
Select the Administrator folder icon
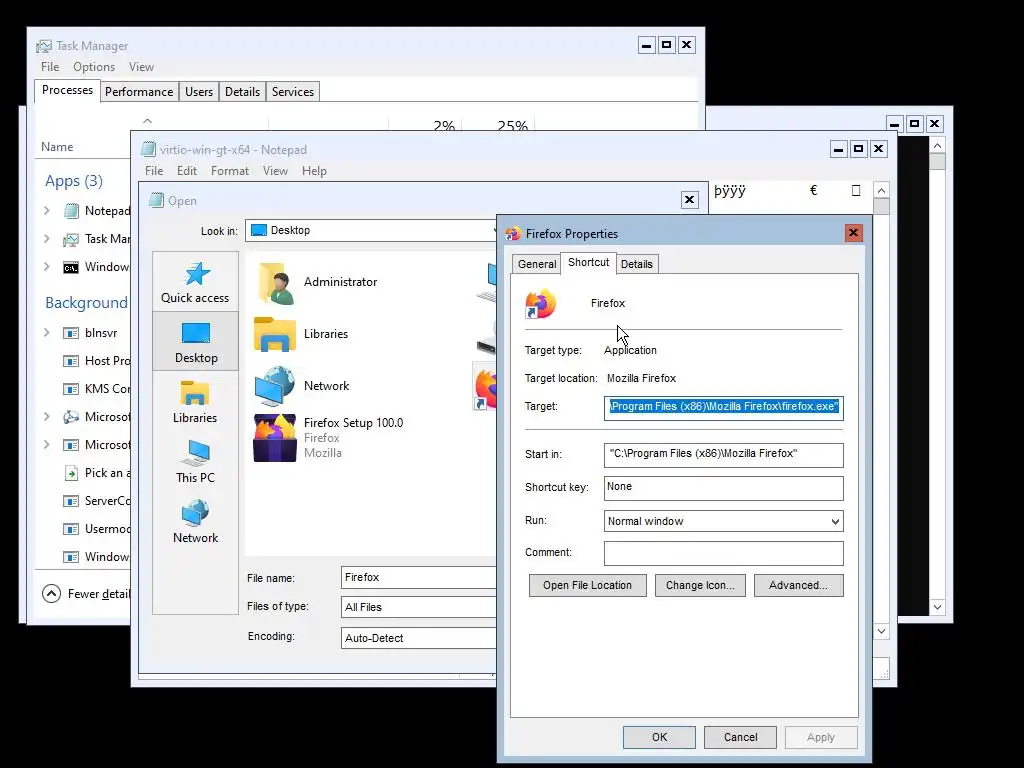tap(276, 283)
